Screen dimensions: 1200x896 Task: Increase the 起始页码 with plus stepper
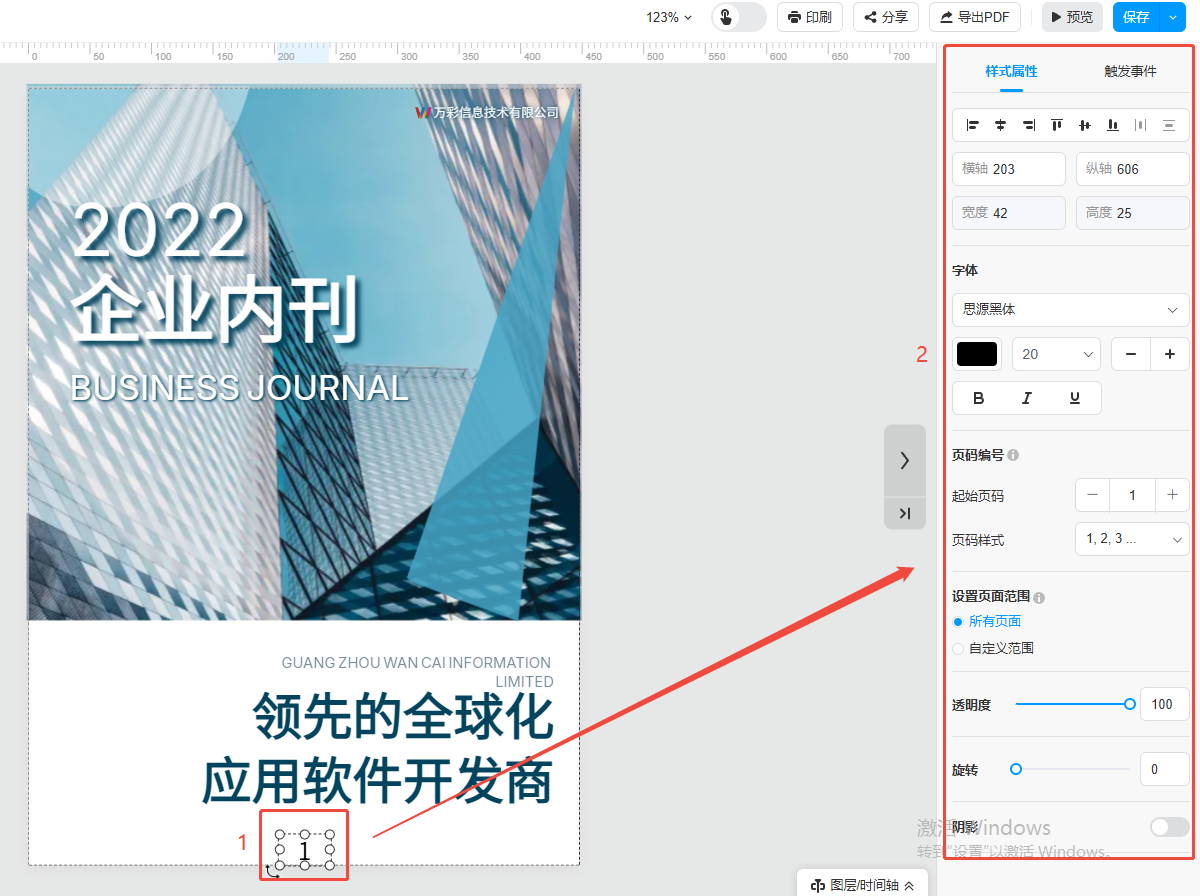(x=1172, y=495)
